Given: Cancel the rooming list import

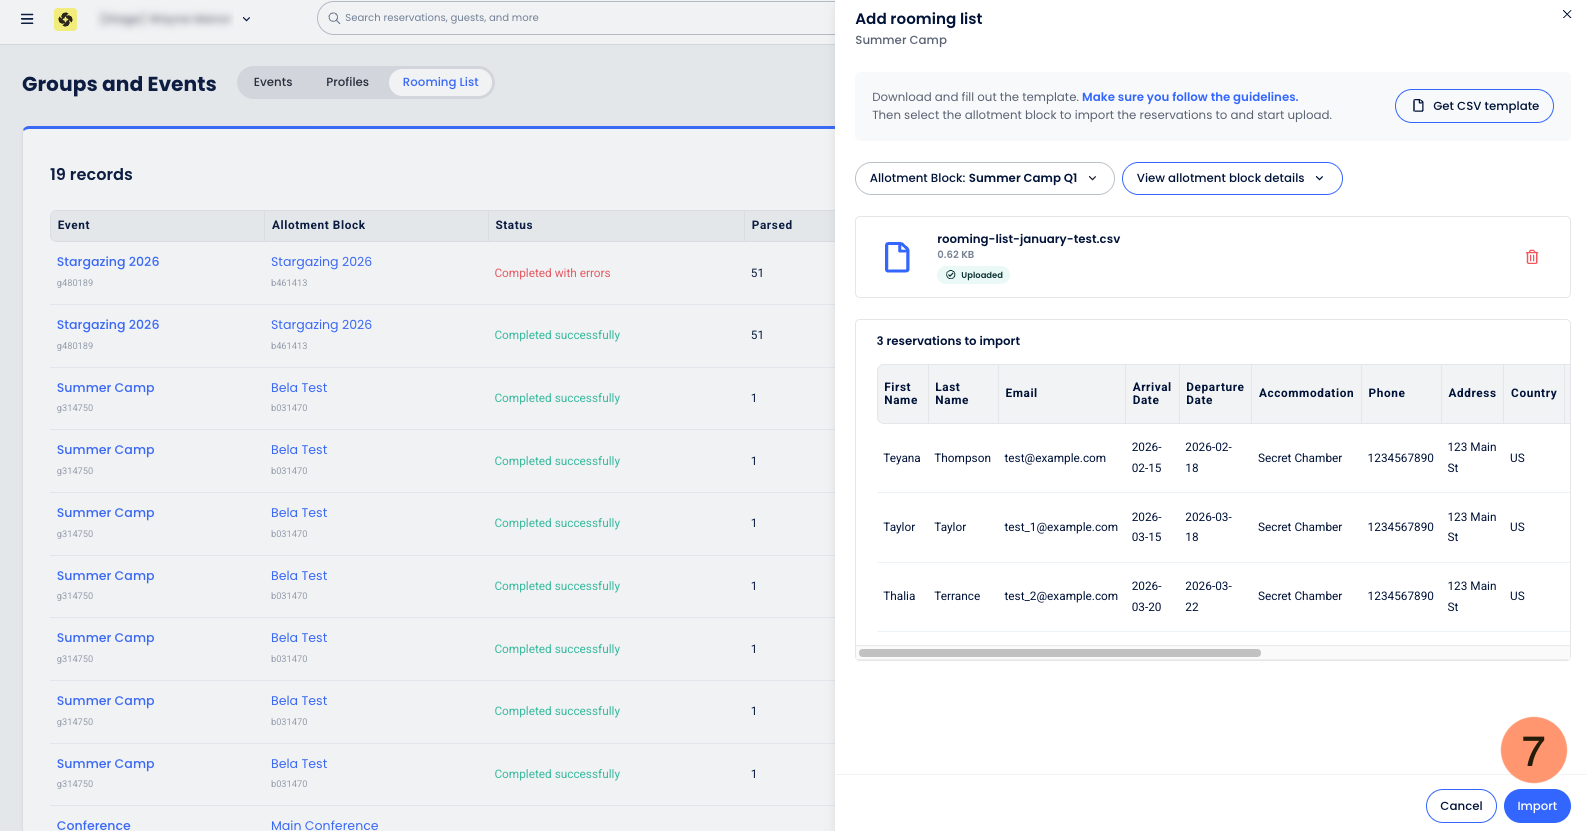Looking at the screenshot, I should (1460, 806).
